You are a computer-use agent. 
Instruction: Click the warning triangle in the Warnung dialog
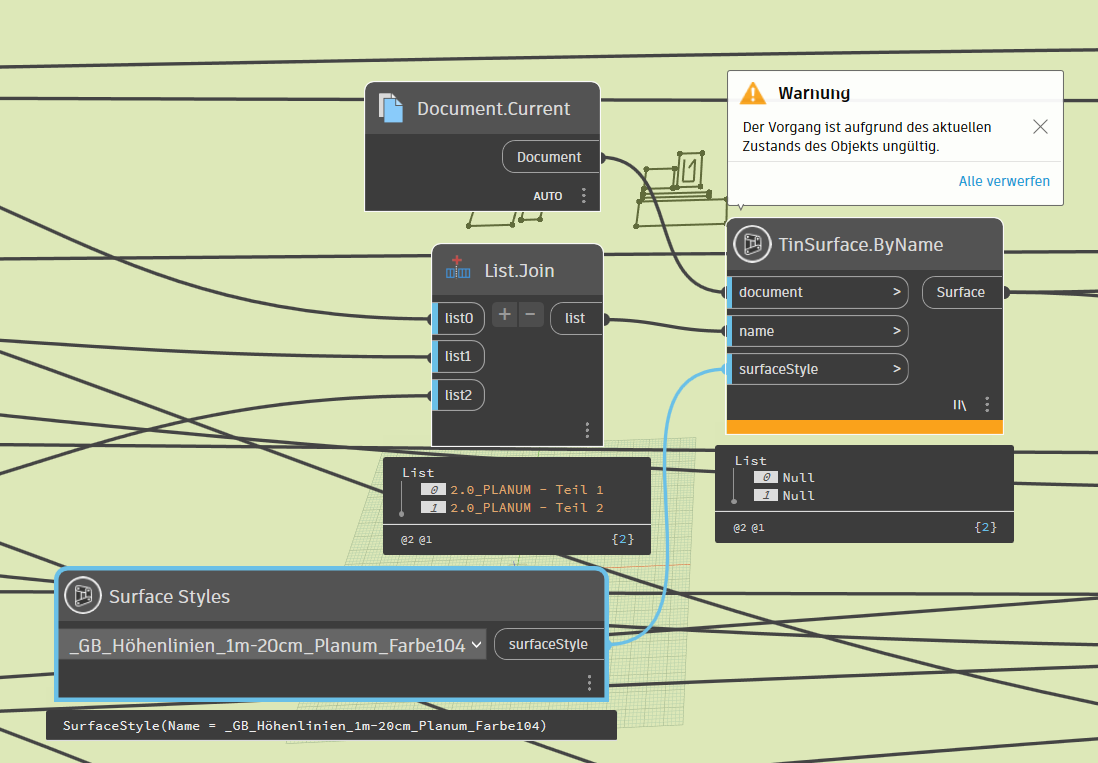coord(754,92)
